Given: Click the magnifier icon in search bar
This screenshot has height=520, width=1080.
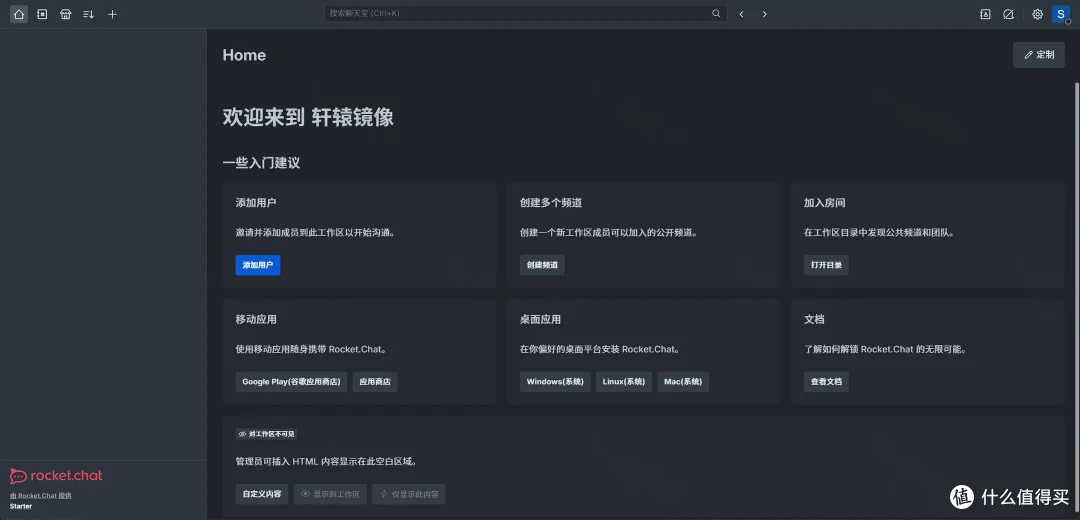Looking at the screenshot, I should [x=716, y=13].
